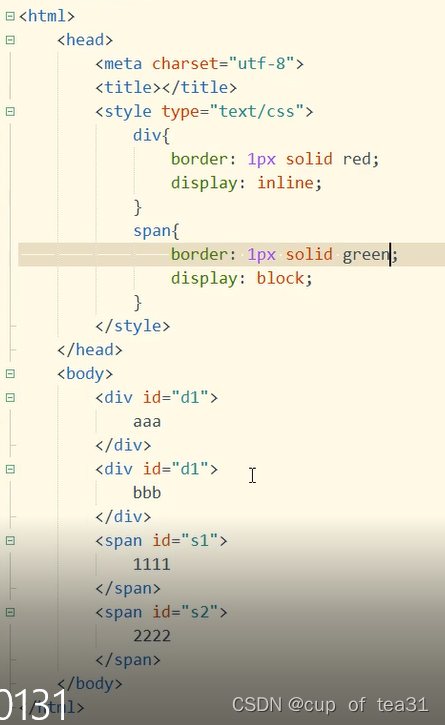Click the <body> opening tag

pos(85,374)
